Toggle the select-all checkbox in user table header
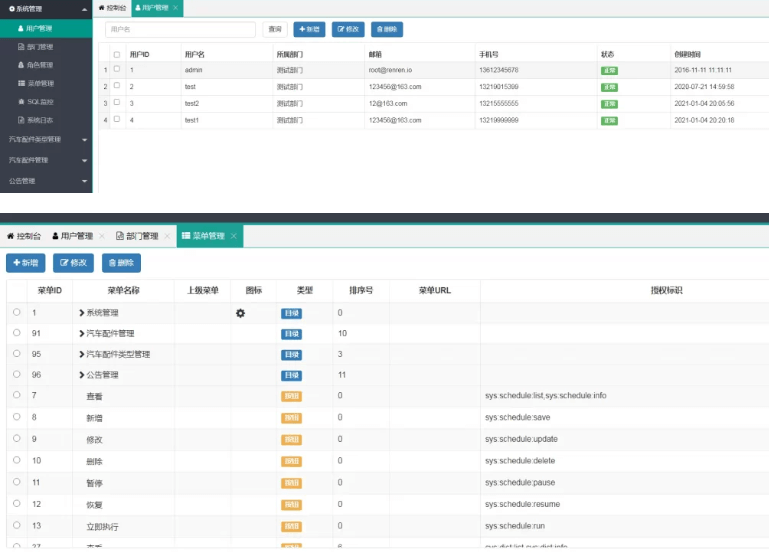The height and width of the screenshot is (552, 769). tap(117, 54)
